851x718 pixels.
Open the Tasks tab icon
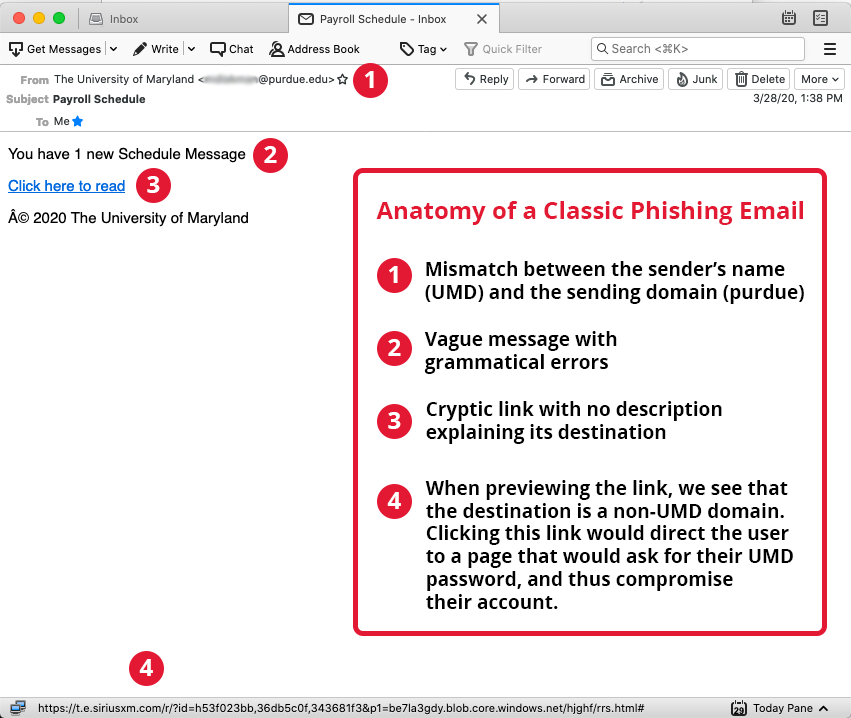tap(820, 18)
